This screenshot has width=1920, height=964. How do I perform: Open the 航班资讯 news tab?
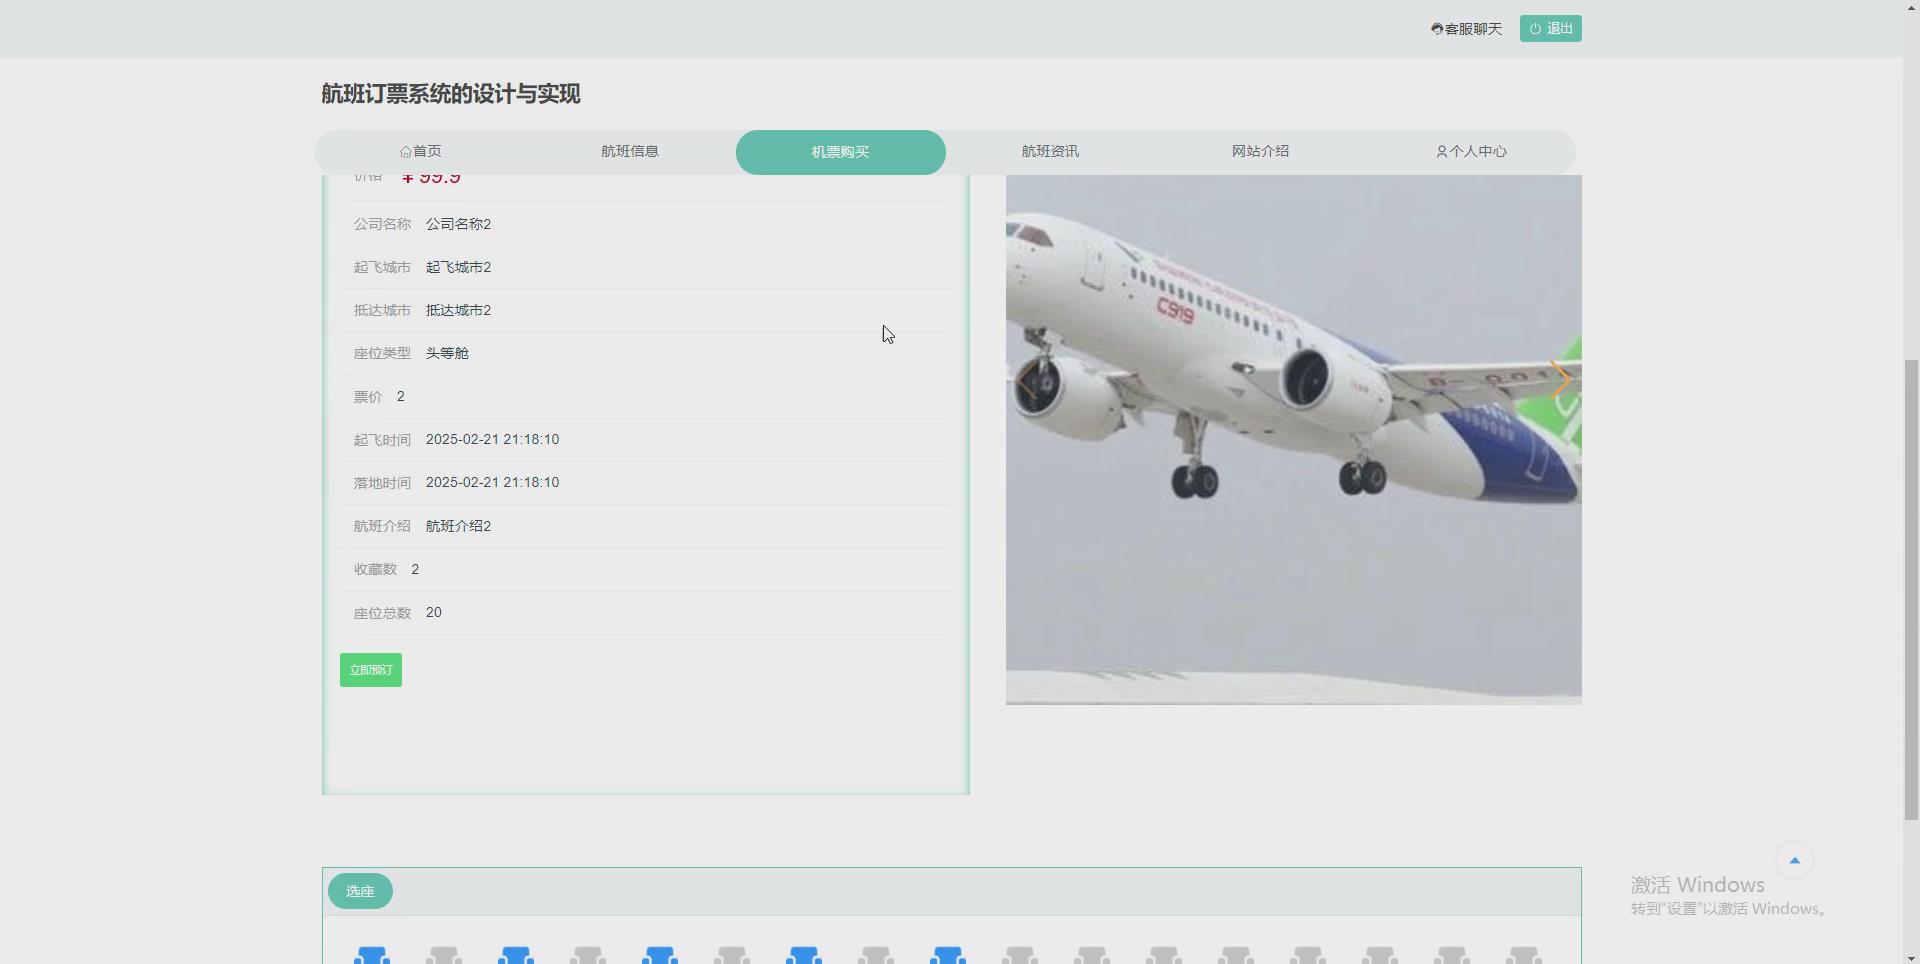tap(1050, 152)
